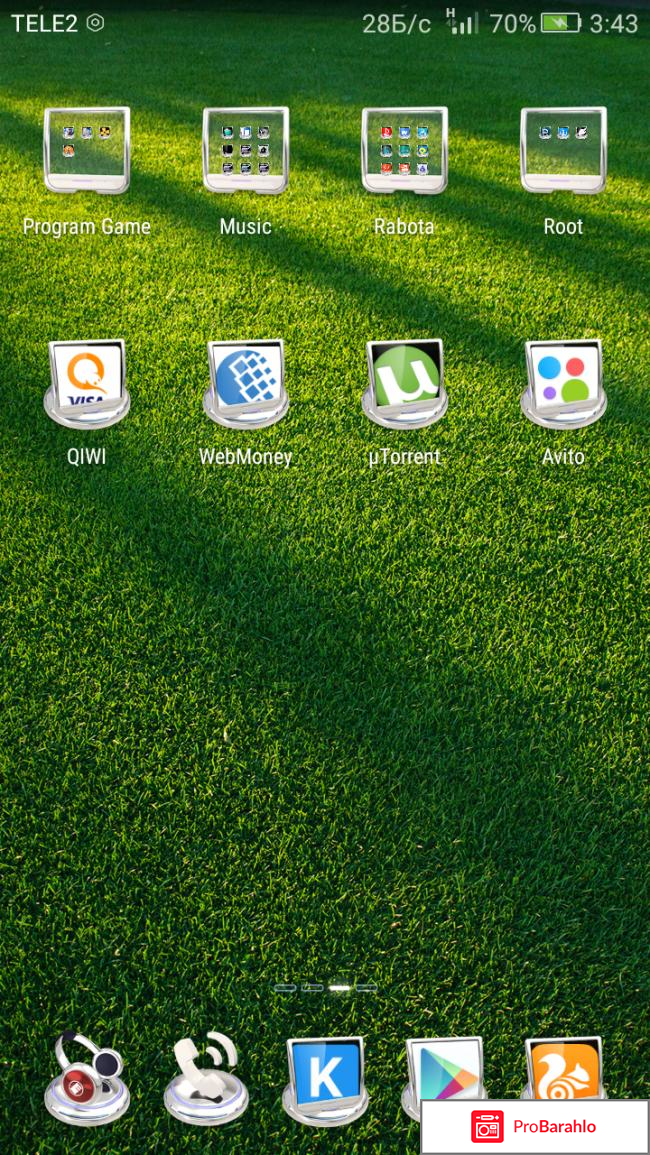Screen dimensions: 650x1155
Task: Switch to the second home screen page indicator
Action: tap(312, 987)
